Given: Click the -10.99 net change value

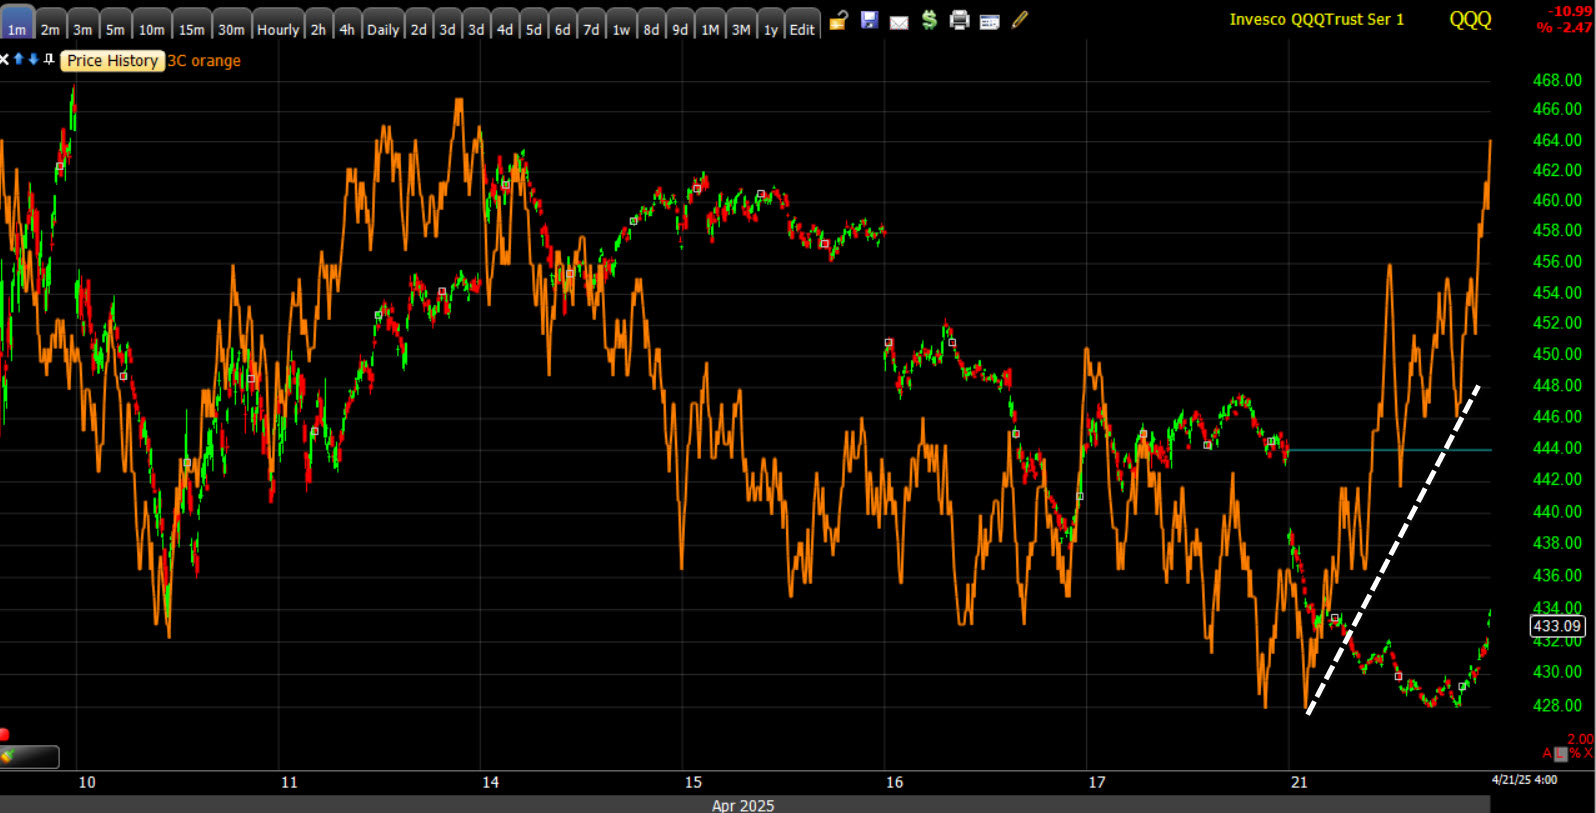Looking at the screenshot, I should 1570,11.
